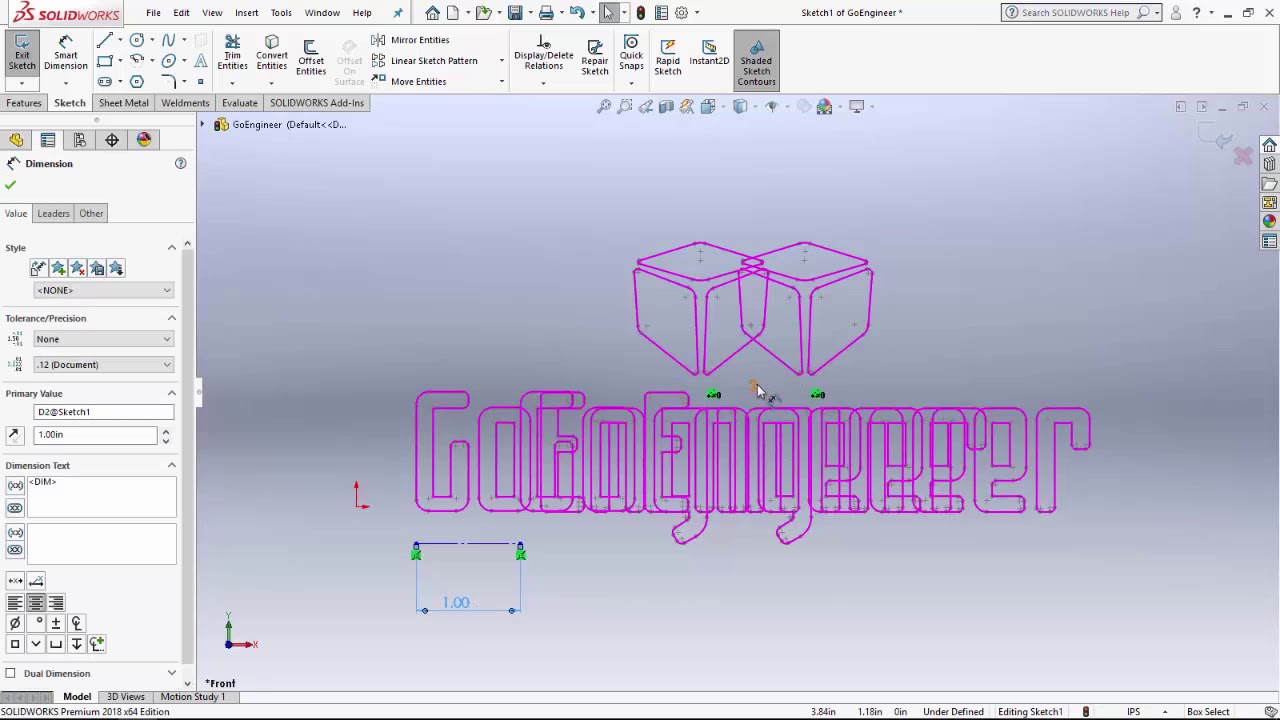The width and height of the screenshot is (1280, 720).
Task: Select the Straight Slot tool
Action: pos(104,82)
